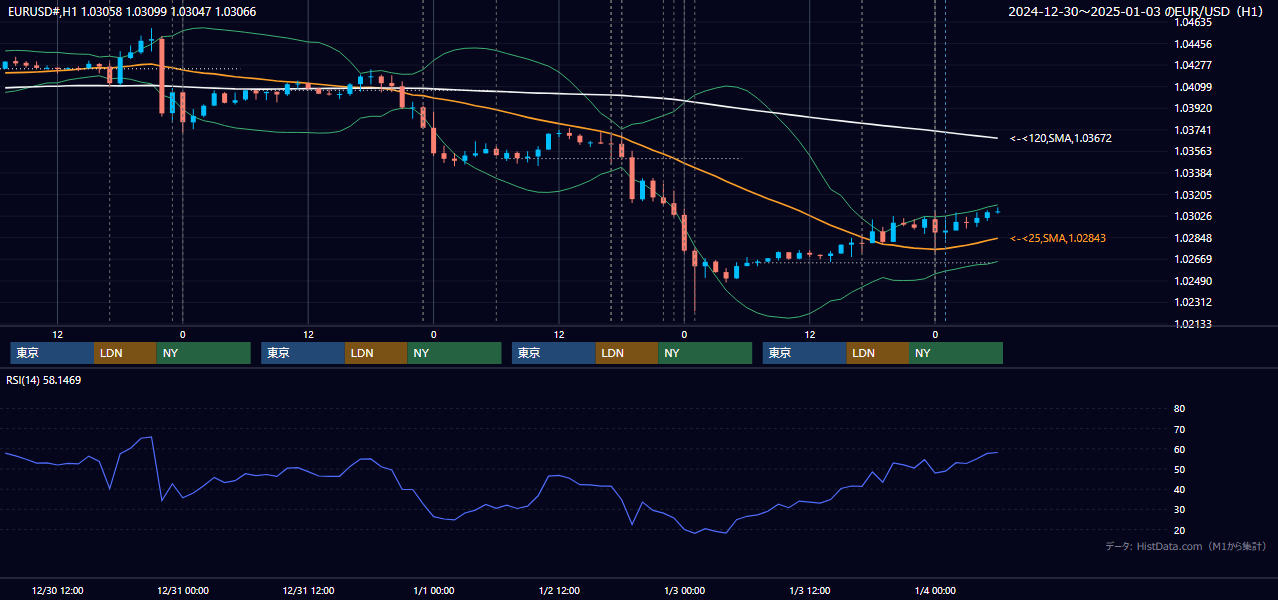
Task: Select the first LDN session box
Action: [x=125, y=353]
